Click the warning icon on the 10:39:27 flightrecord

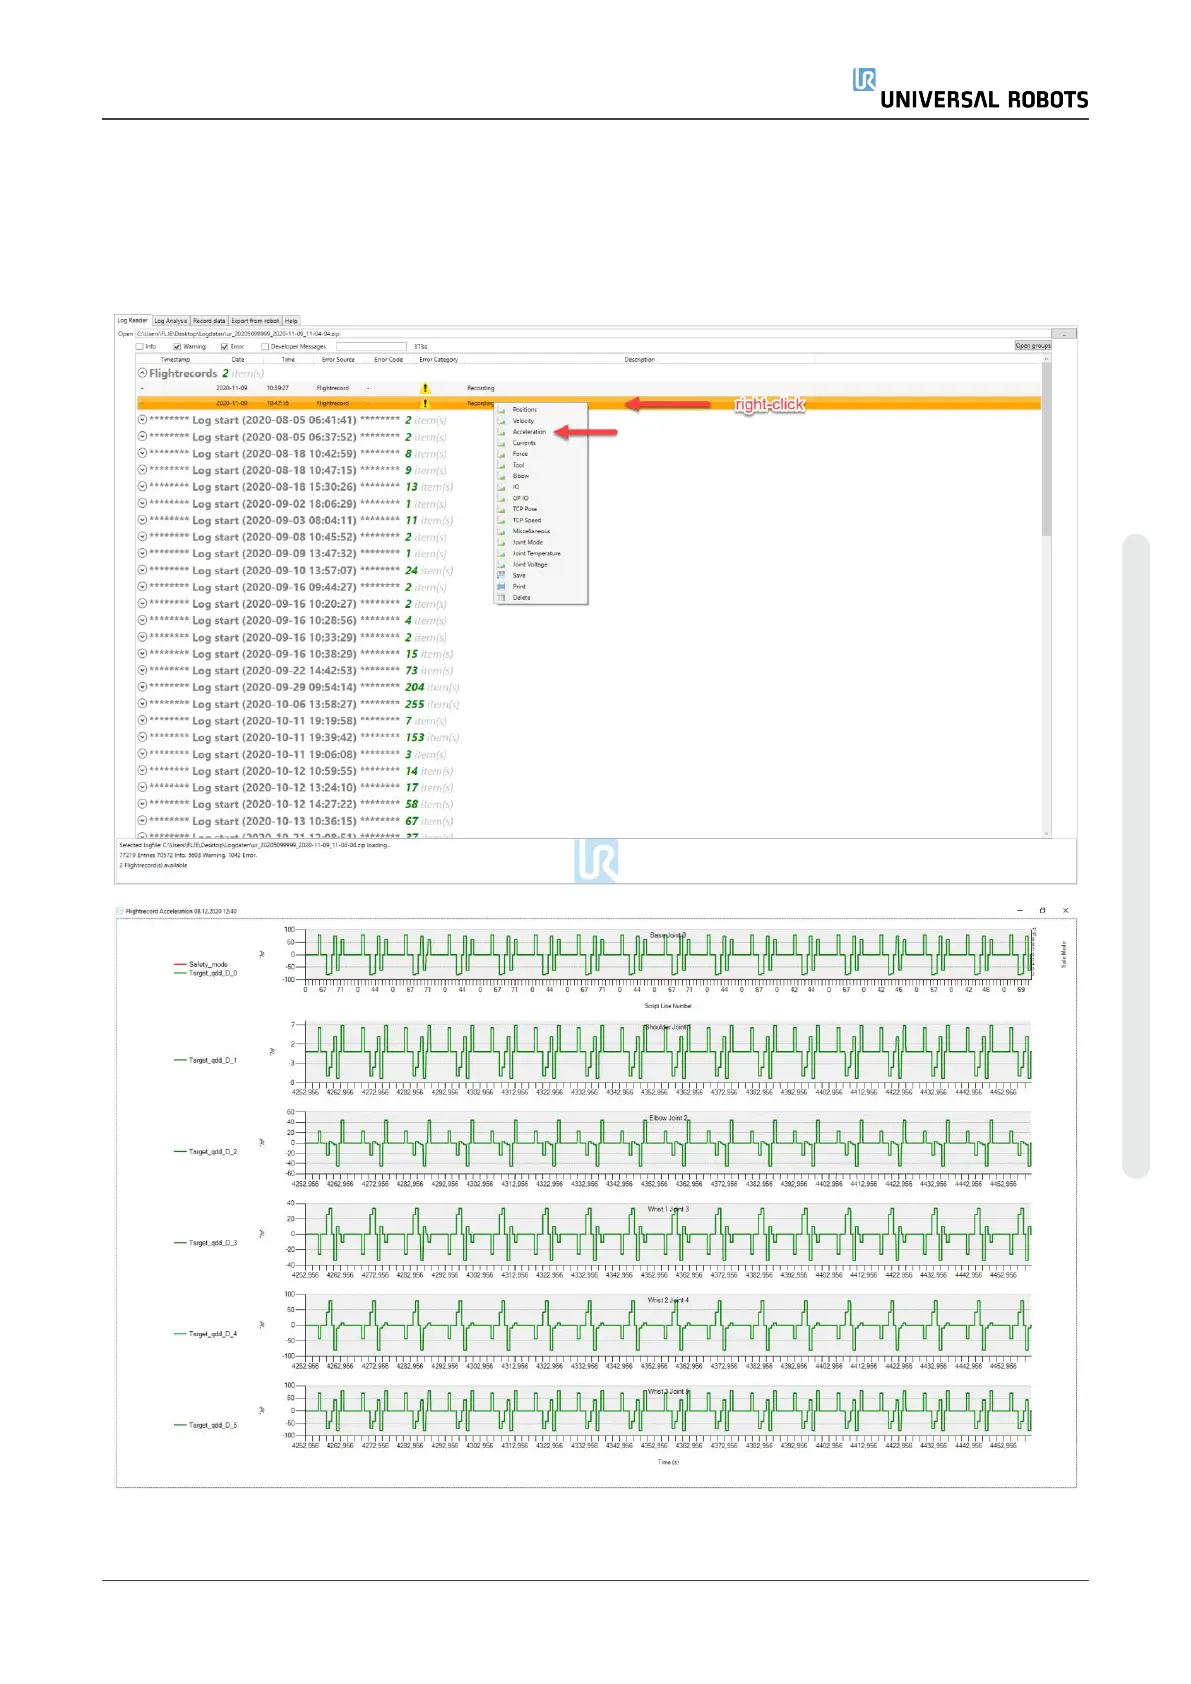point(425,388)
